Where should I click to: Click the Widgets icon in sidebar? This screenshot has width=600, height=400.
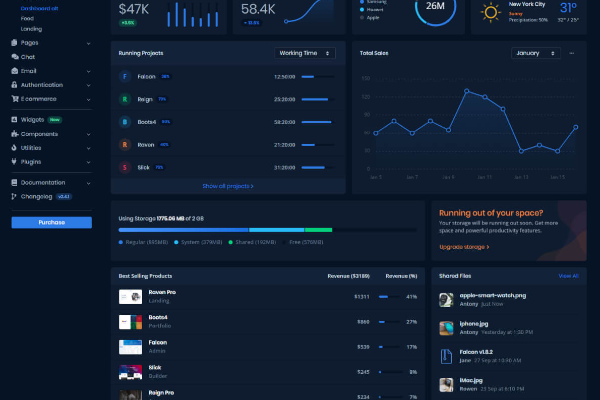[14, 120]
